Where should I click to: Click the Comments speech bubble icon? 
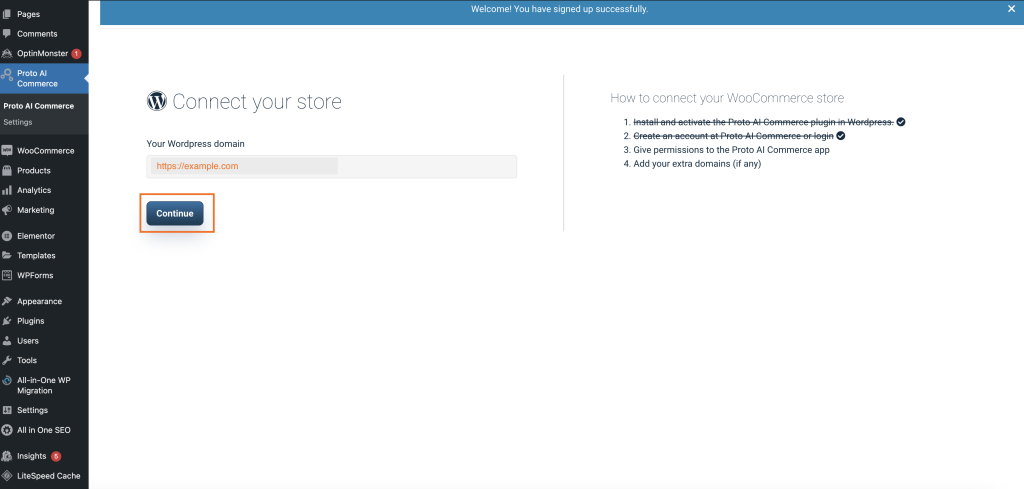click(x=7, y=33)
